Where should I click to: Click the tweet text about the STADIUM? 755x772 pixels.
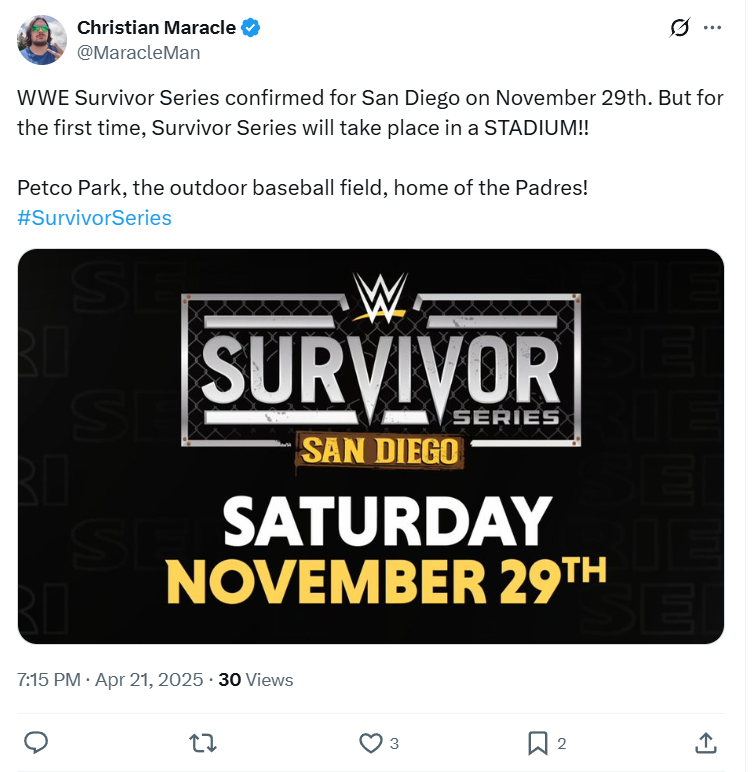click(x=300, y=130)
